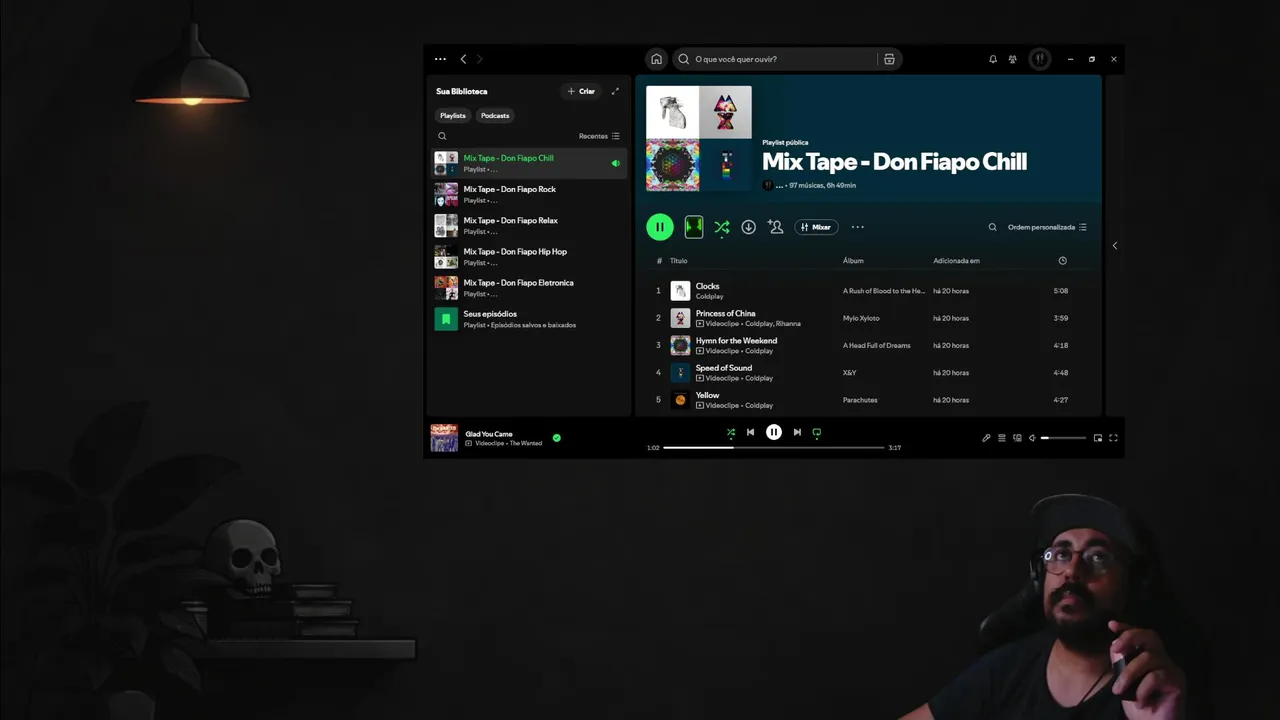Pause playback in the bottom player bar
The height and width of the screenshot is (720, 1280).
pyautogui.click(x=774, y=432)
